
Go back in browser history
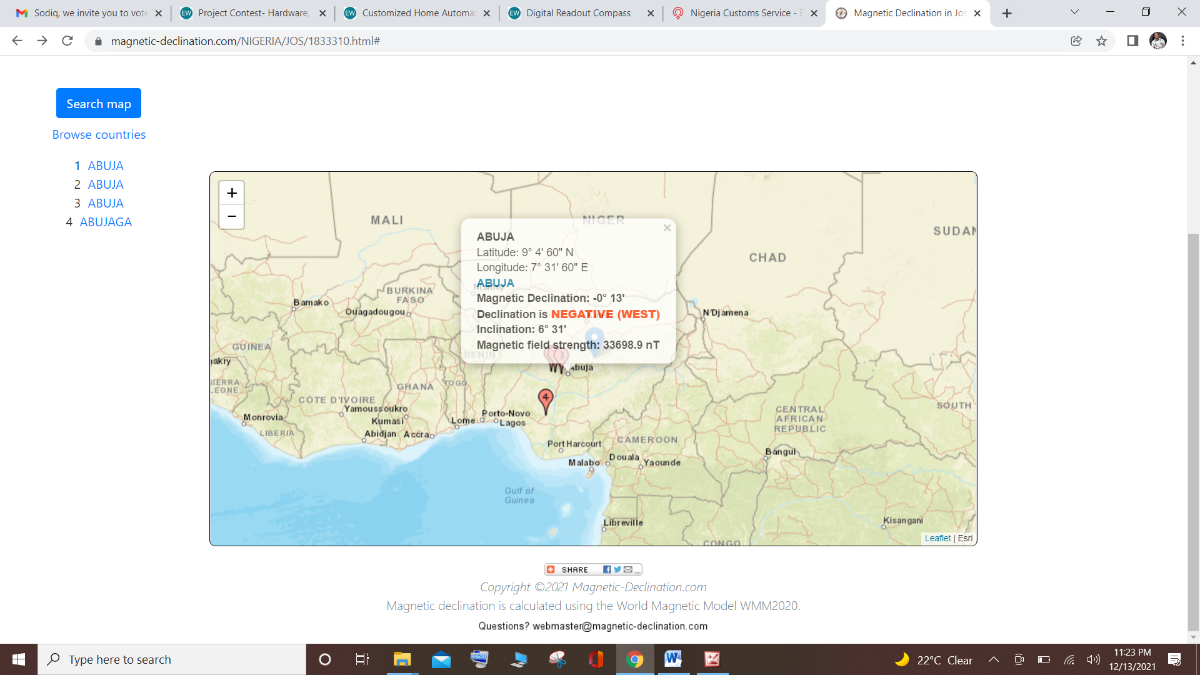[x=16, y=41]
